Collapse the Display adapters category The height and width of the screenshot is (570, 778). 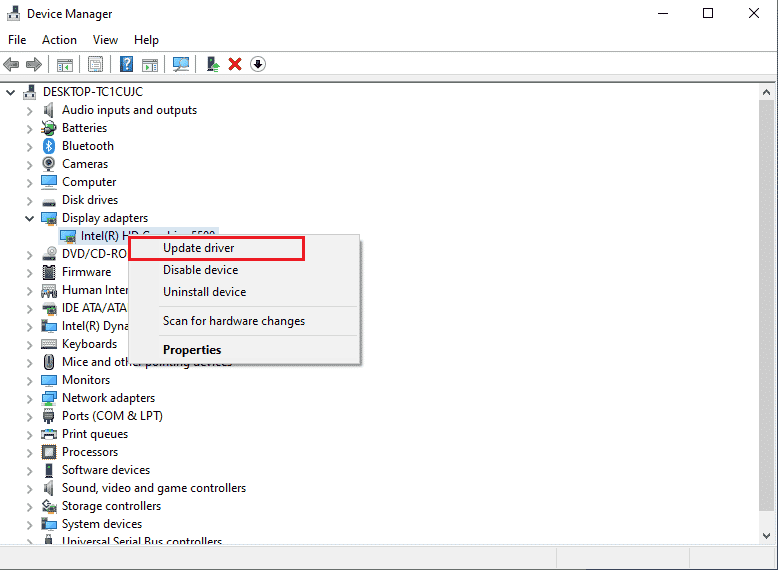pyautogui.click(x=29, y=218)
